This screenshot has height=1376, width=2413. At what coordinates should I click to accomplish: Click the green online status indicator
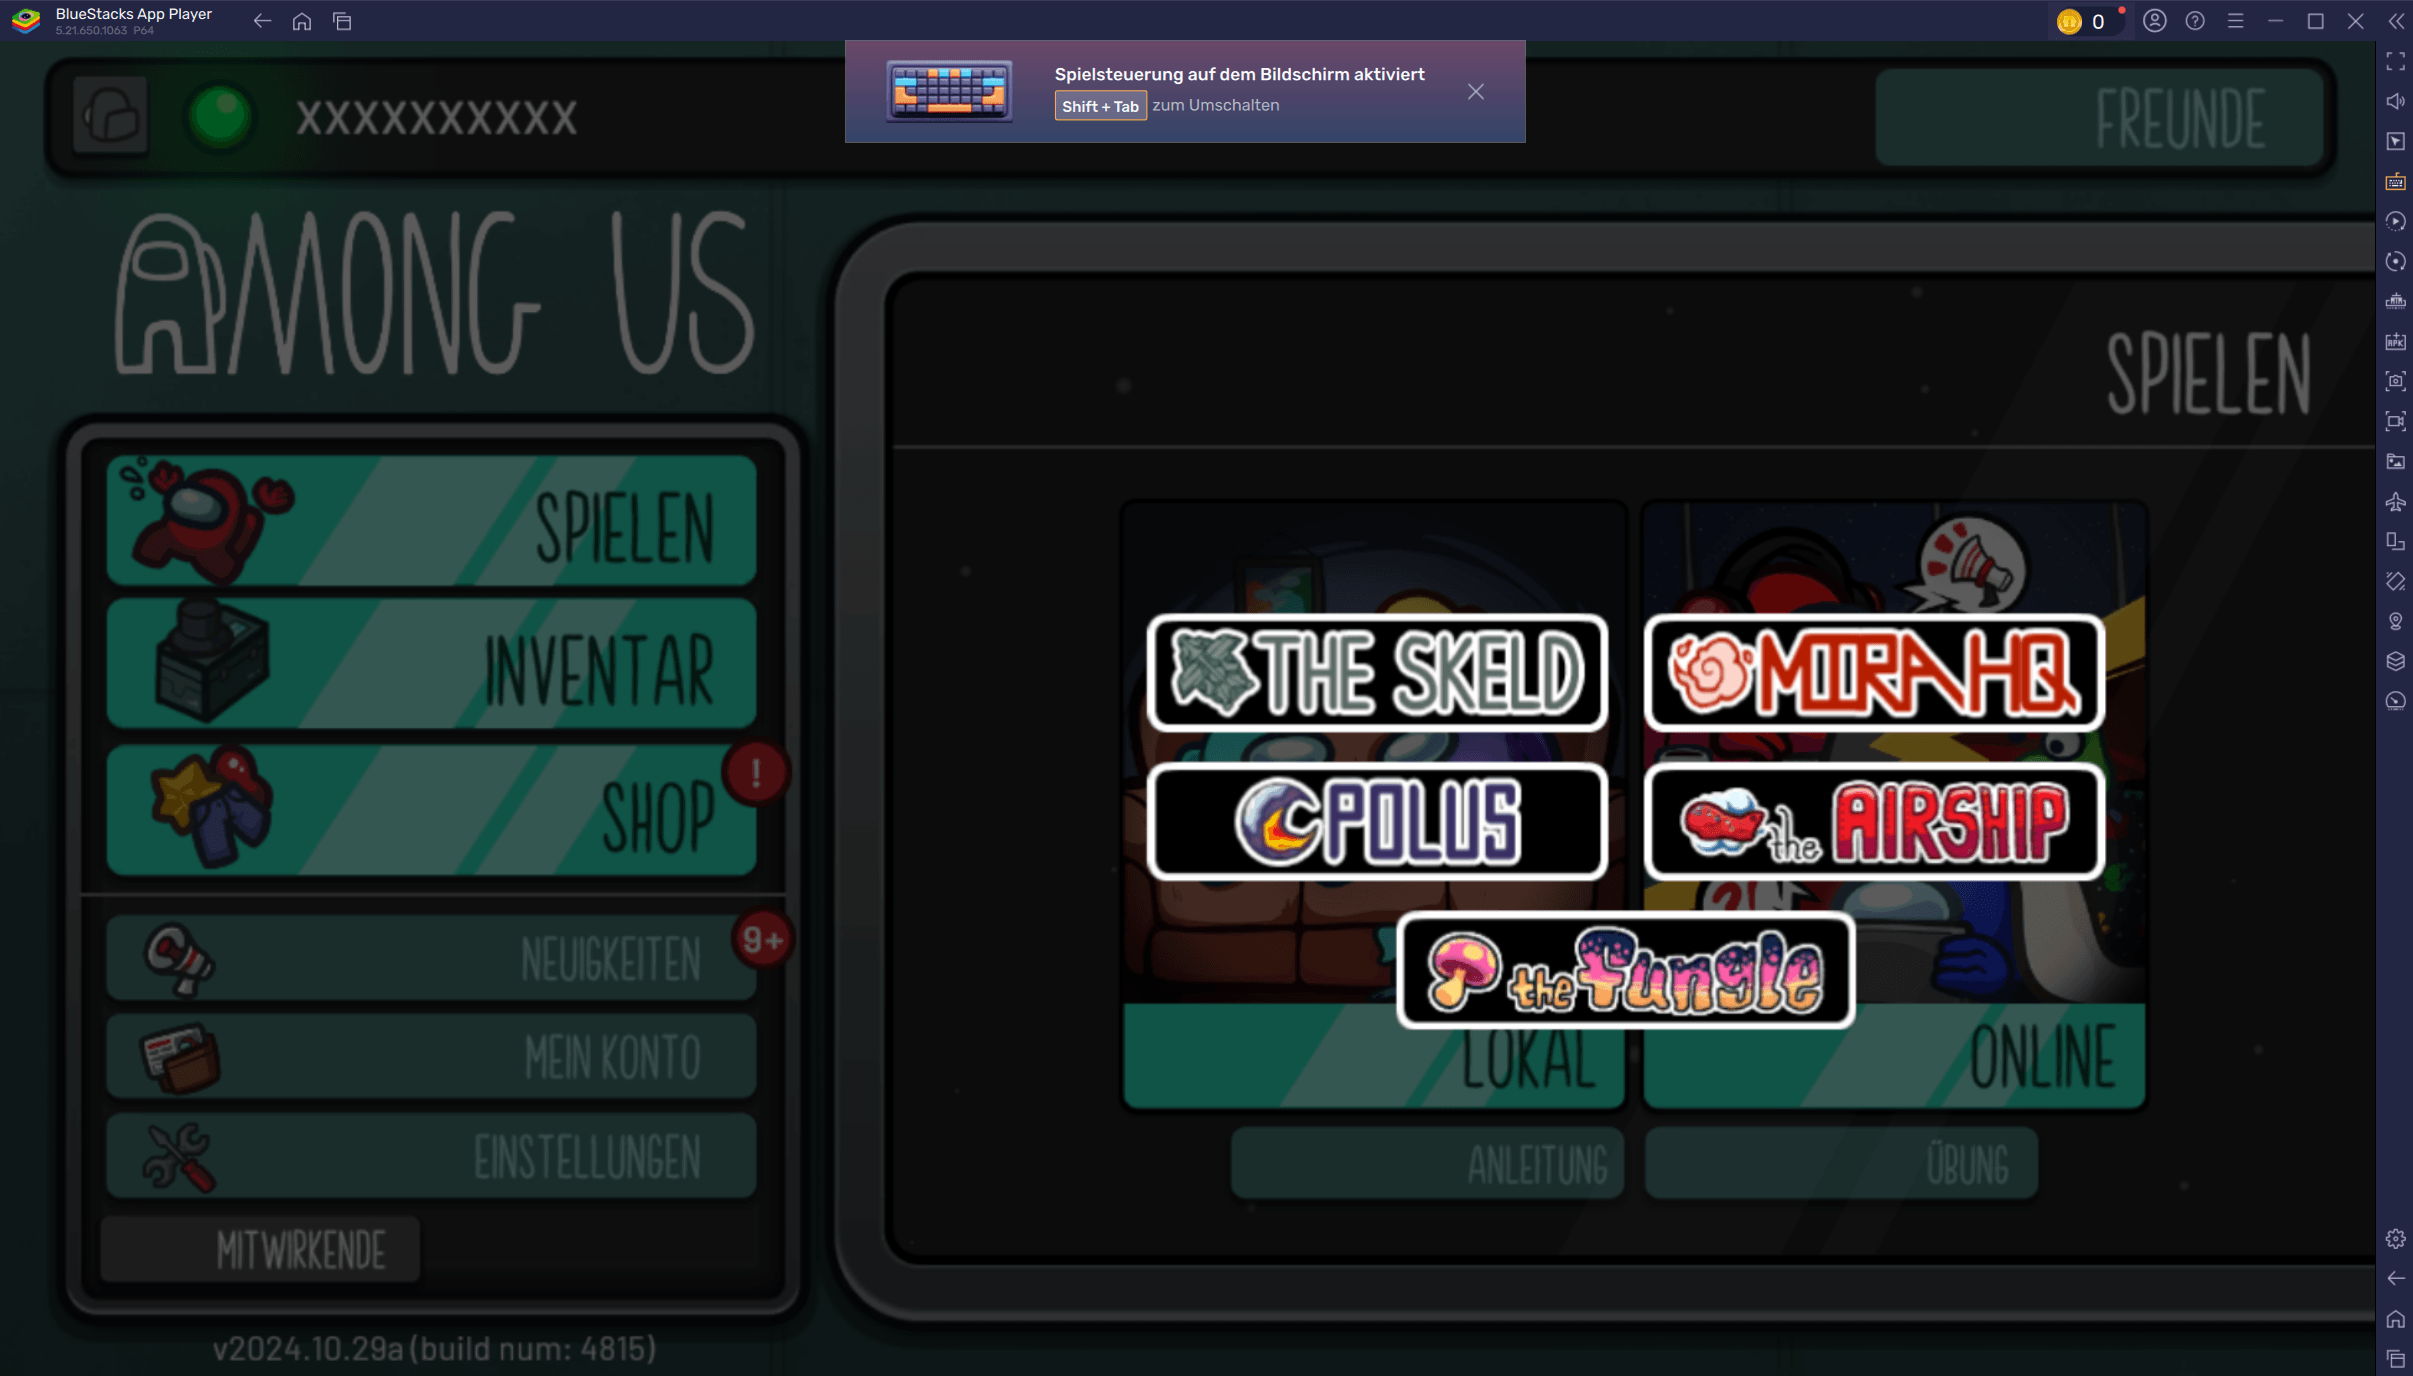[x=220, y=116]
